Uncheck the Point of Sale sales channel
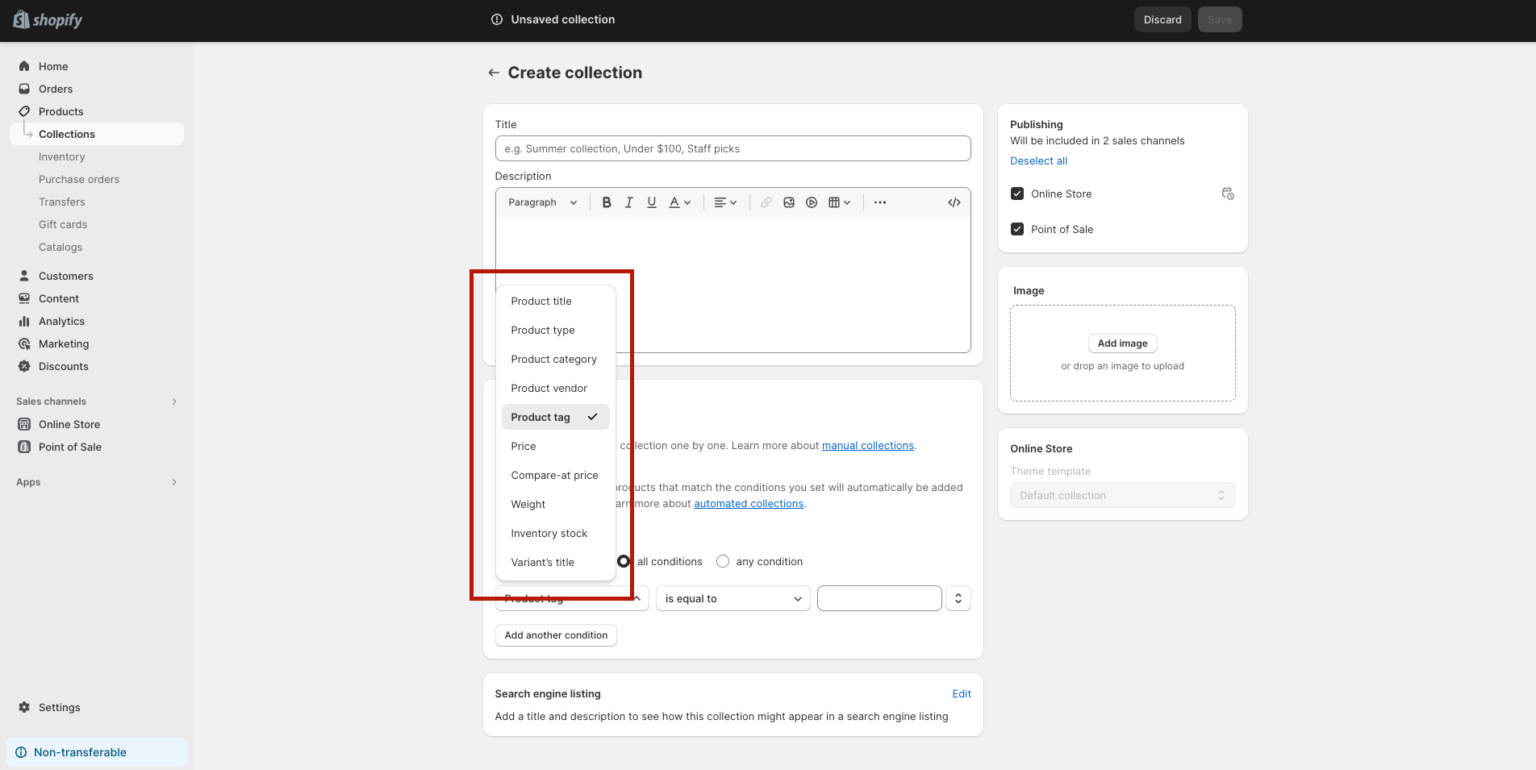The height and width of the screenshot is (770, 1536). [x=1017, y=229]
